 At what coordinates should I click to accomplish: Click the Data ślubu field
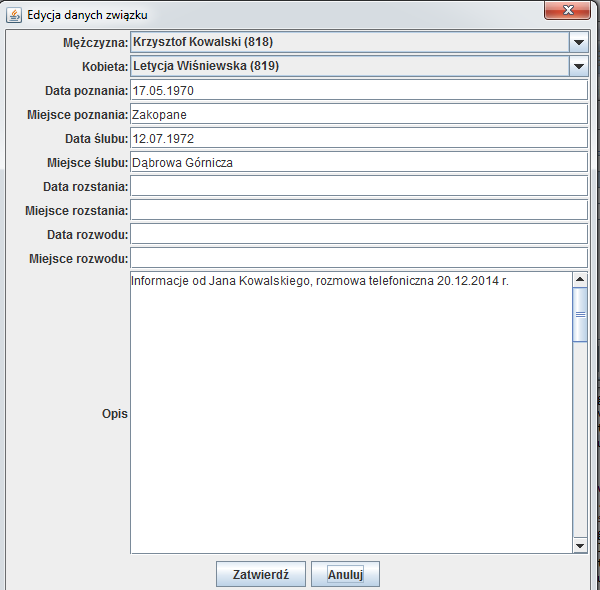[359, 139]
